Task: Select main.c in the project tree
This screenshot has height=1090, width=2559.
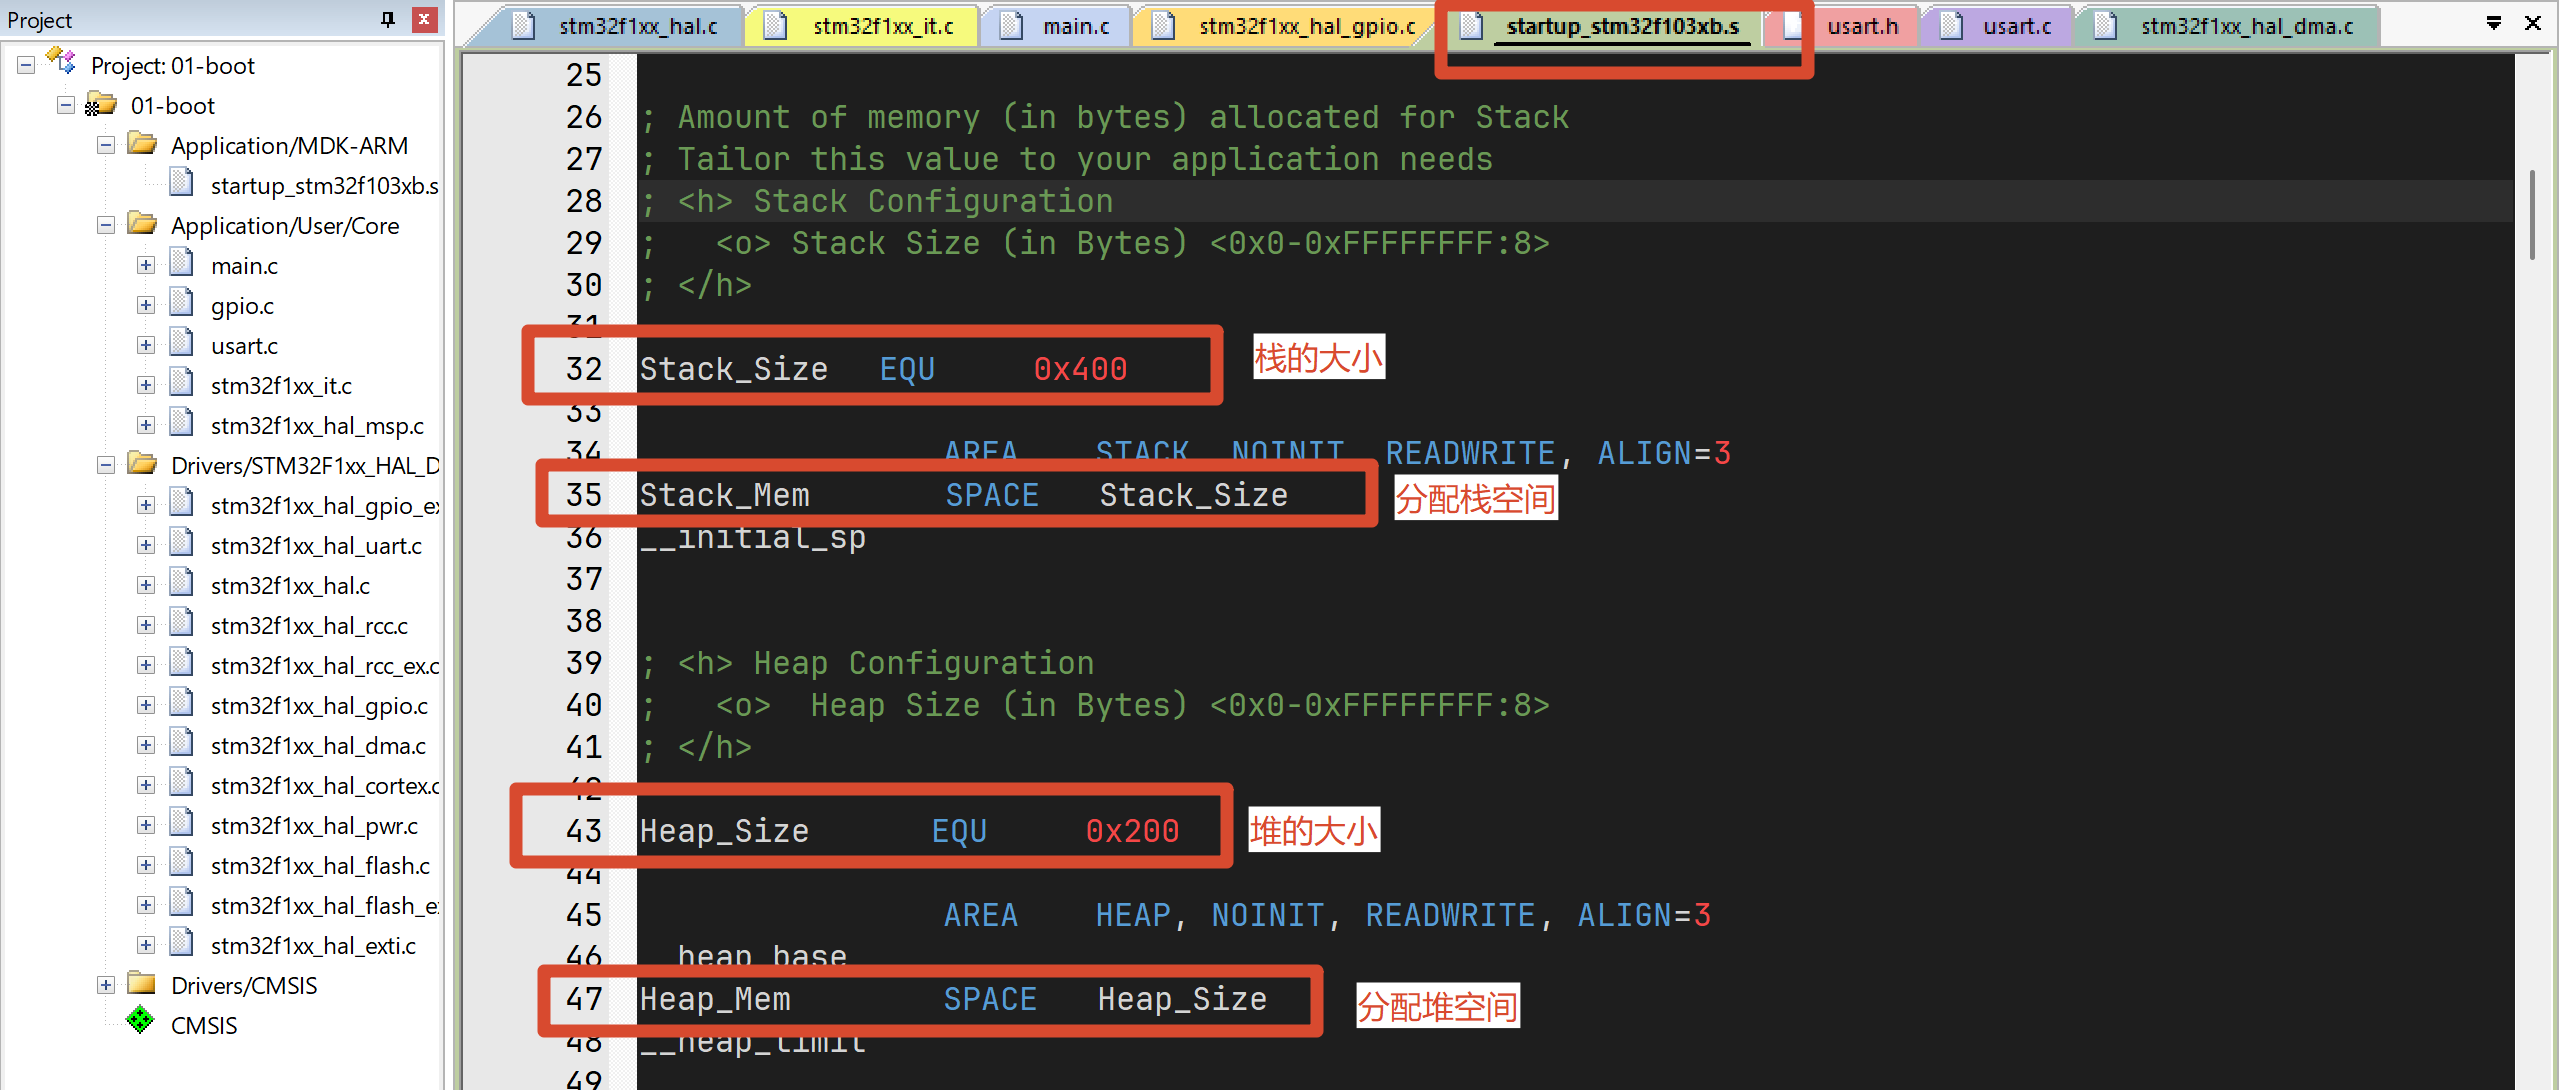Action: point(244,266)
